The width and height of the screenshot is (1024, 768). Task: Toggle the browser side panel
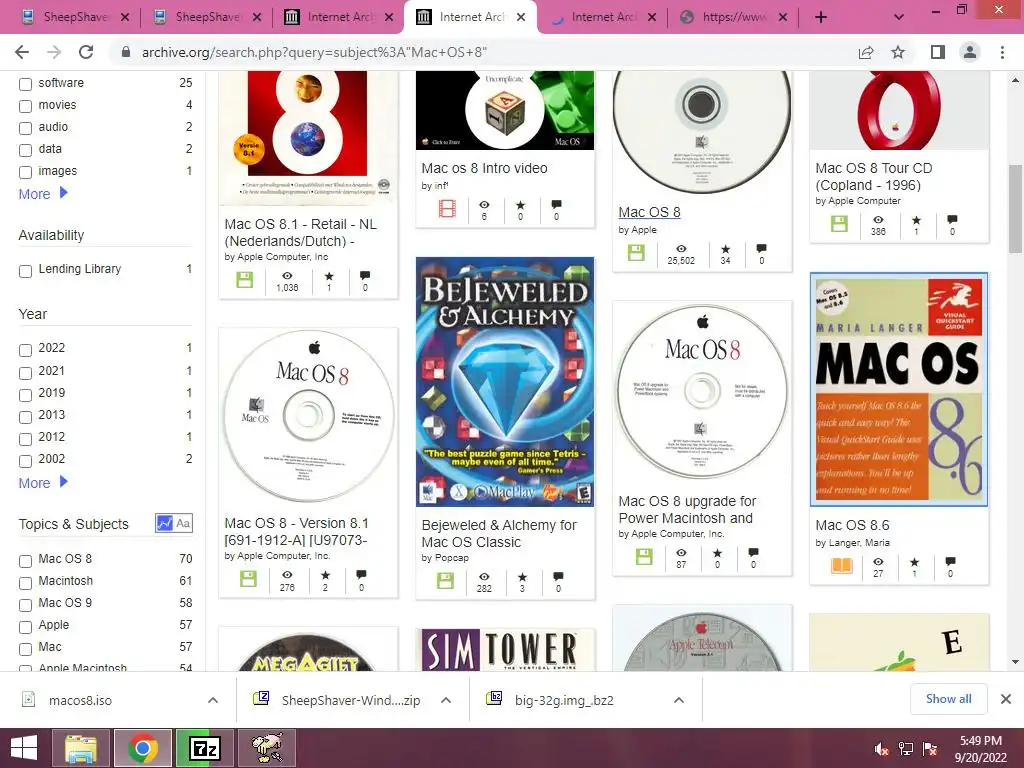[938, 52]
